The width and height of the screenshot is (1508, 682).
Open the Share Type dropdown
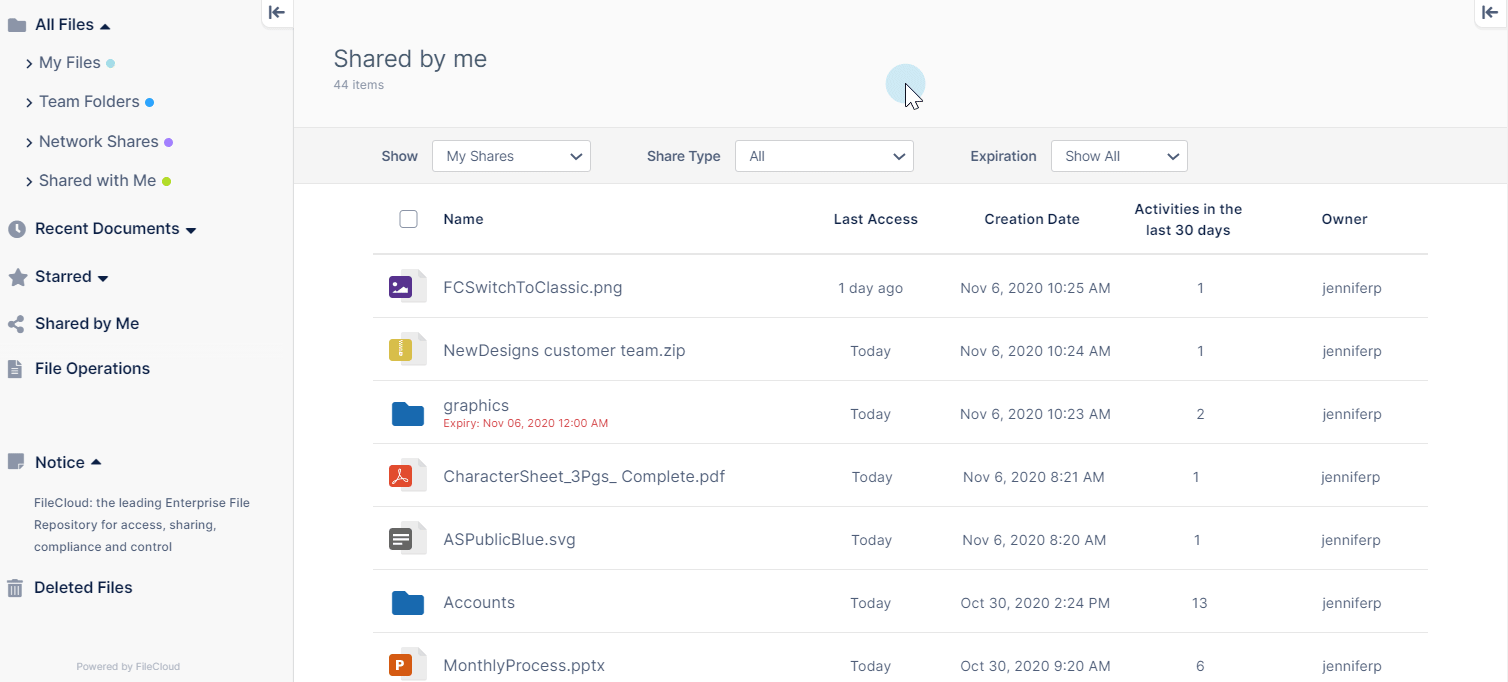[824, 156]
